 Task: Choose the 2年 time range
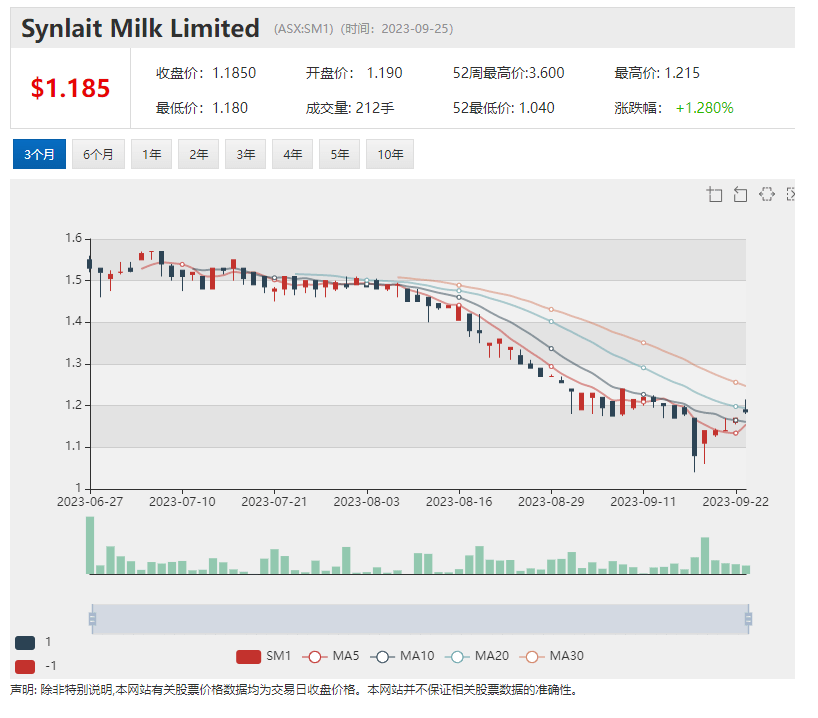pyautogui.click(x=198, y=154)
